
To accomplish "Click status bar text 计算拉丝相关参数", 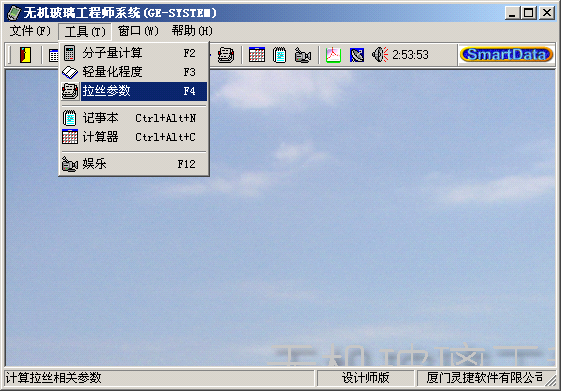I will tap(54, 377).
